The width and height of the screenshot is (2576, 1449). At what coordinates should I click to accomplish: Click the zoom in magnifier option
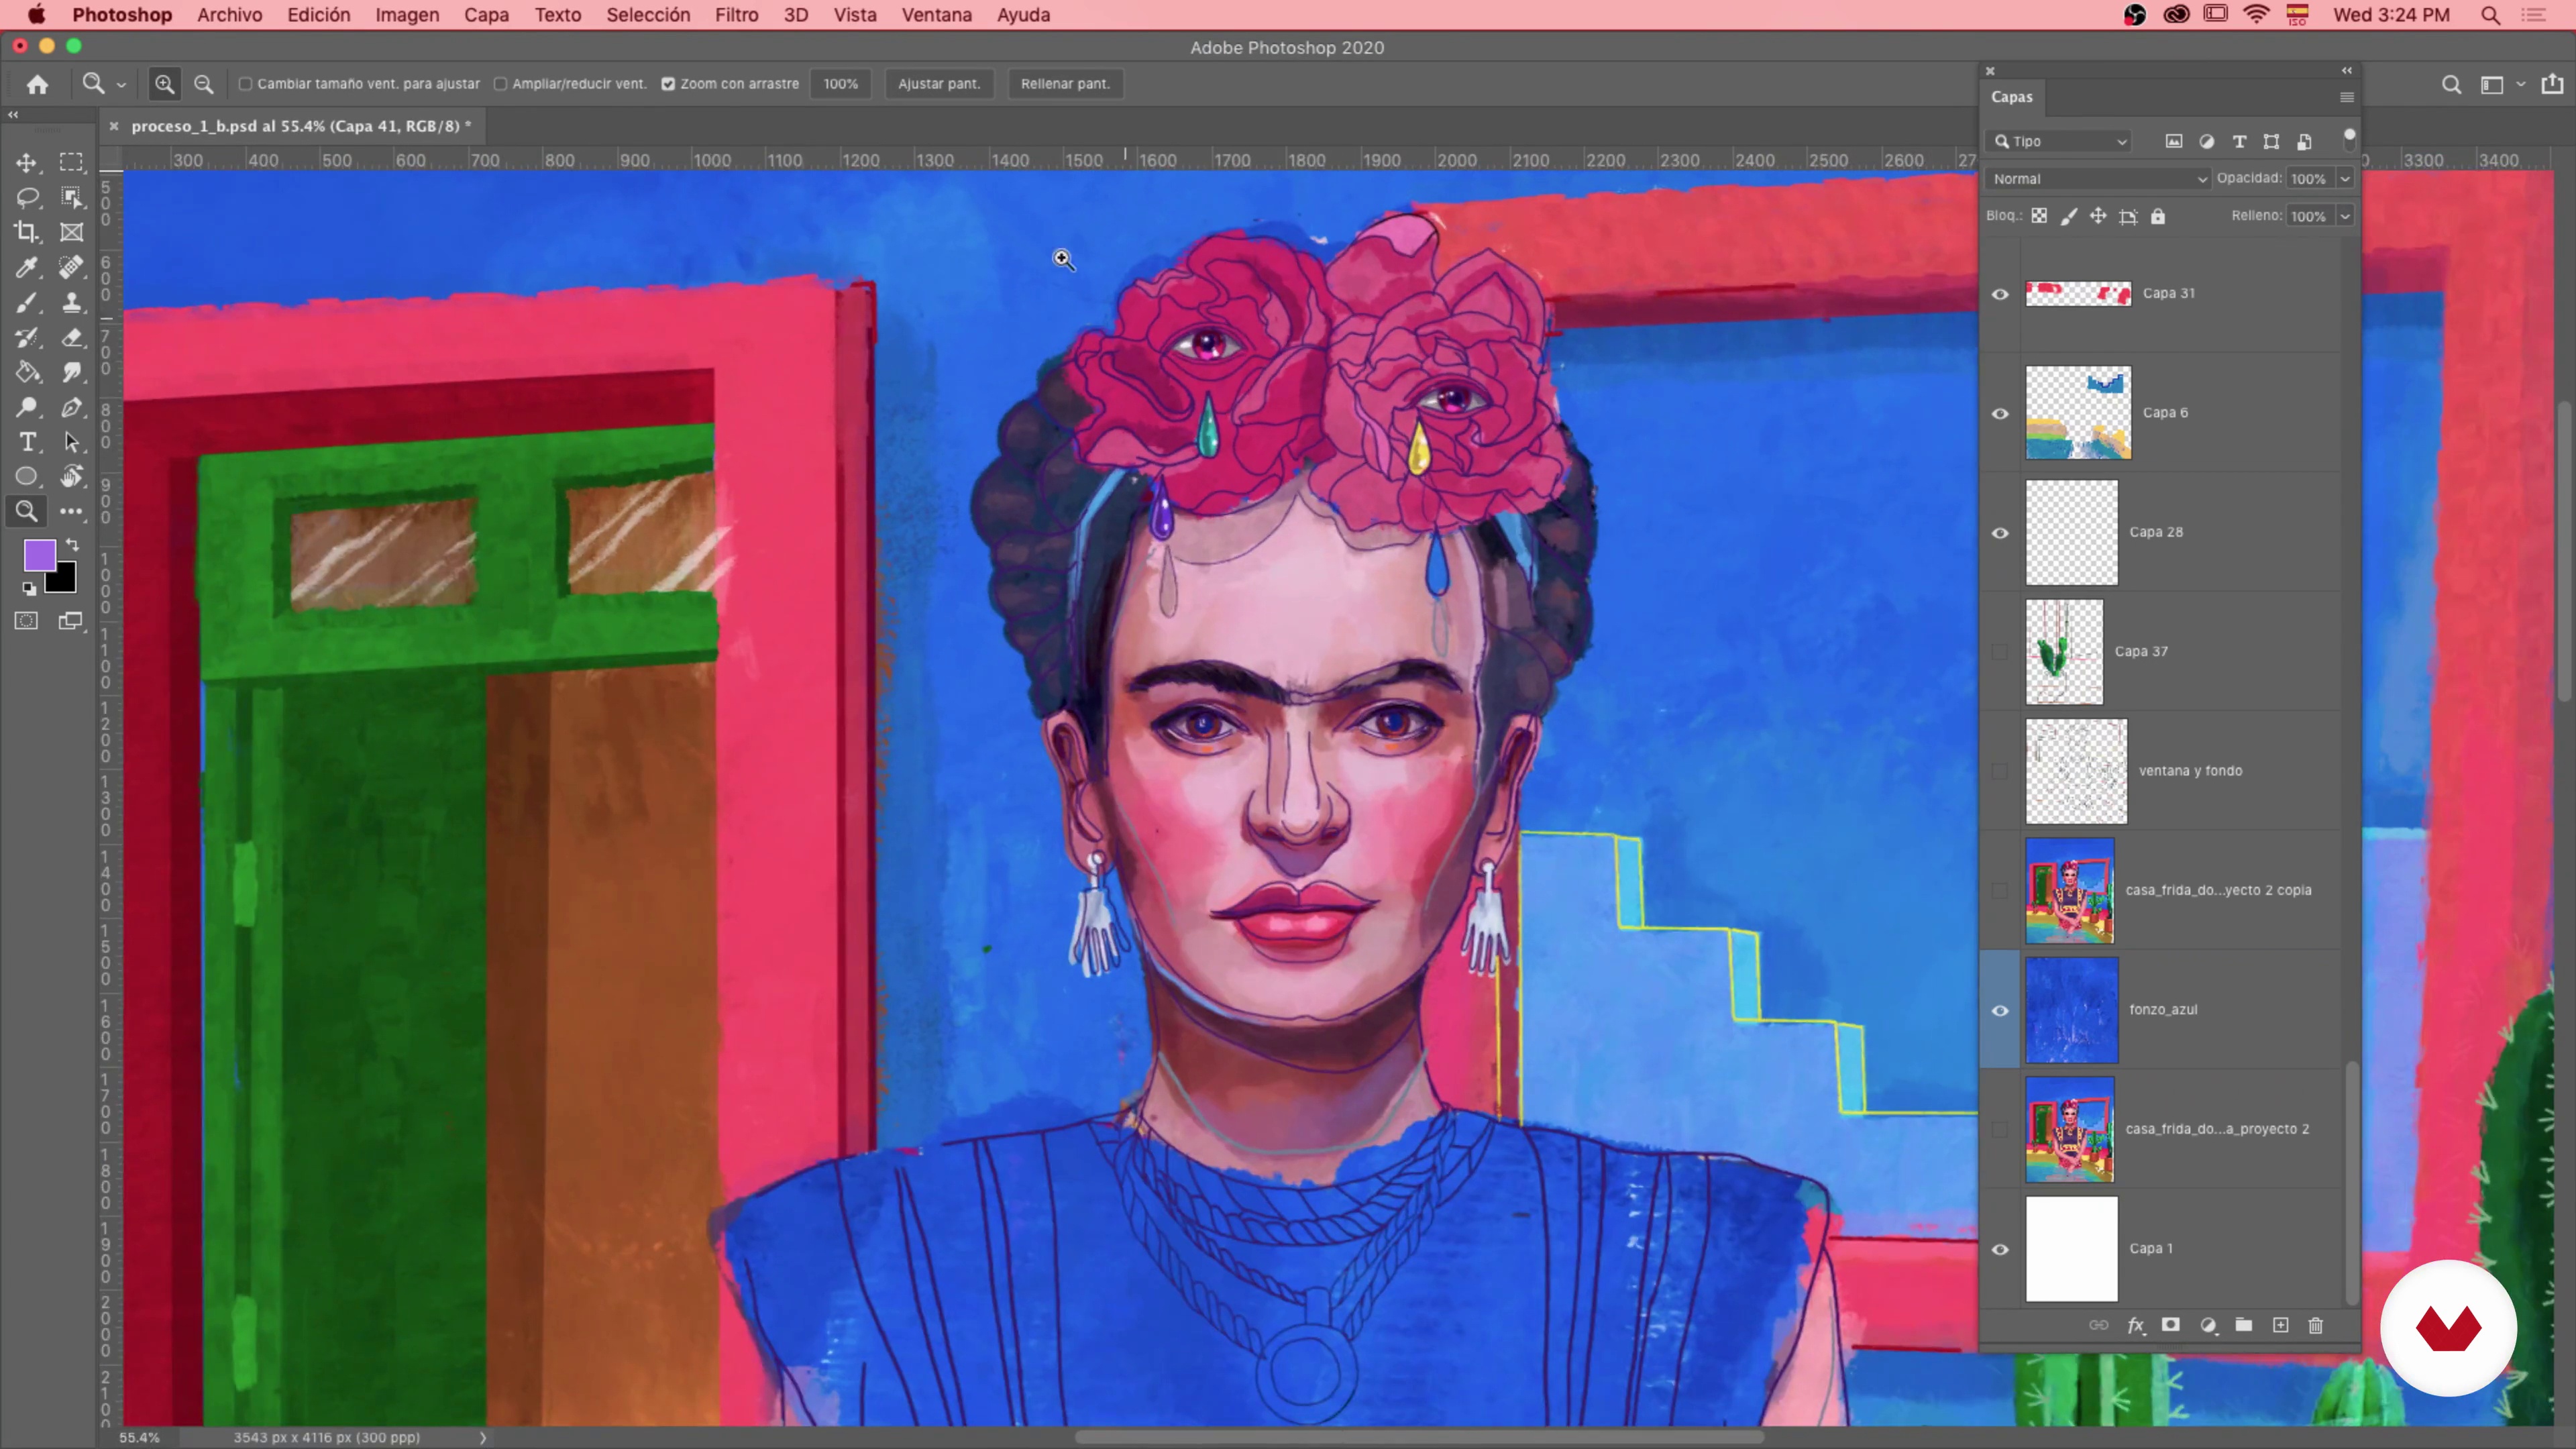(165, 84)
